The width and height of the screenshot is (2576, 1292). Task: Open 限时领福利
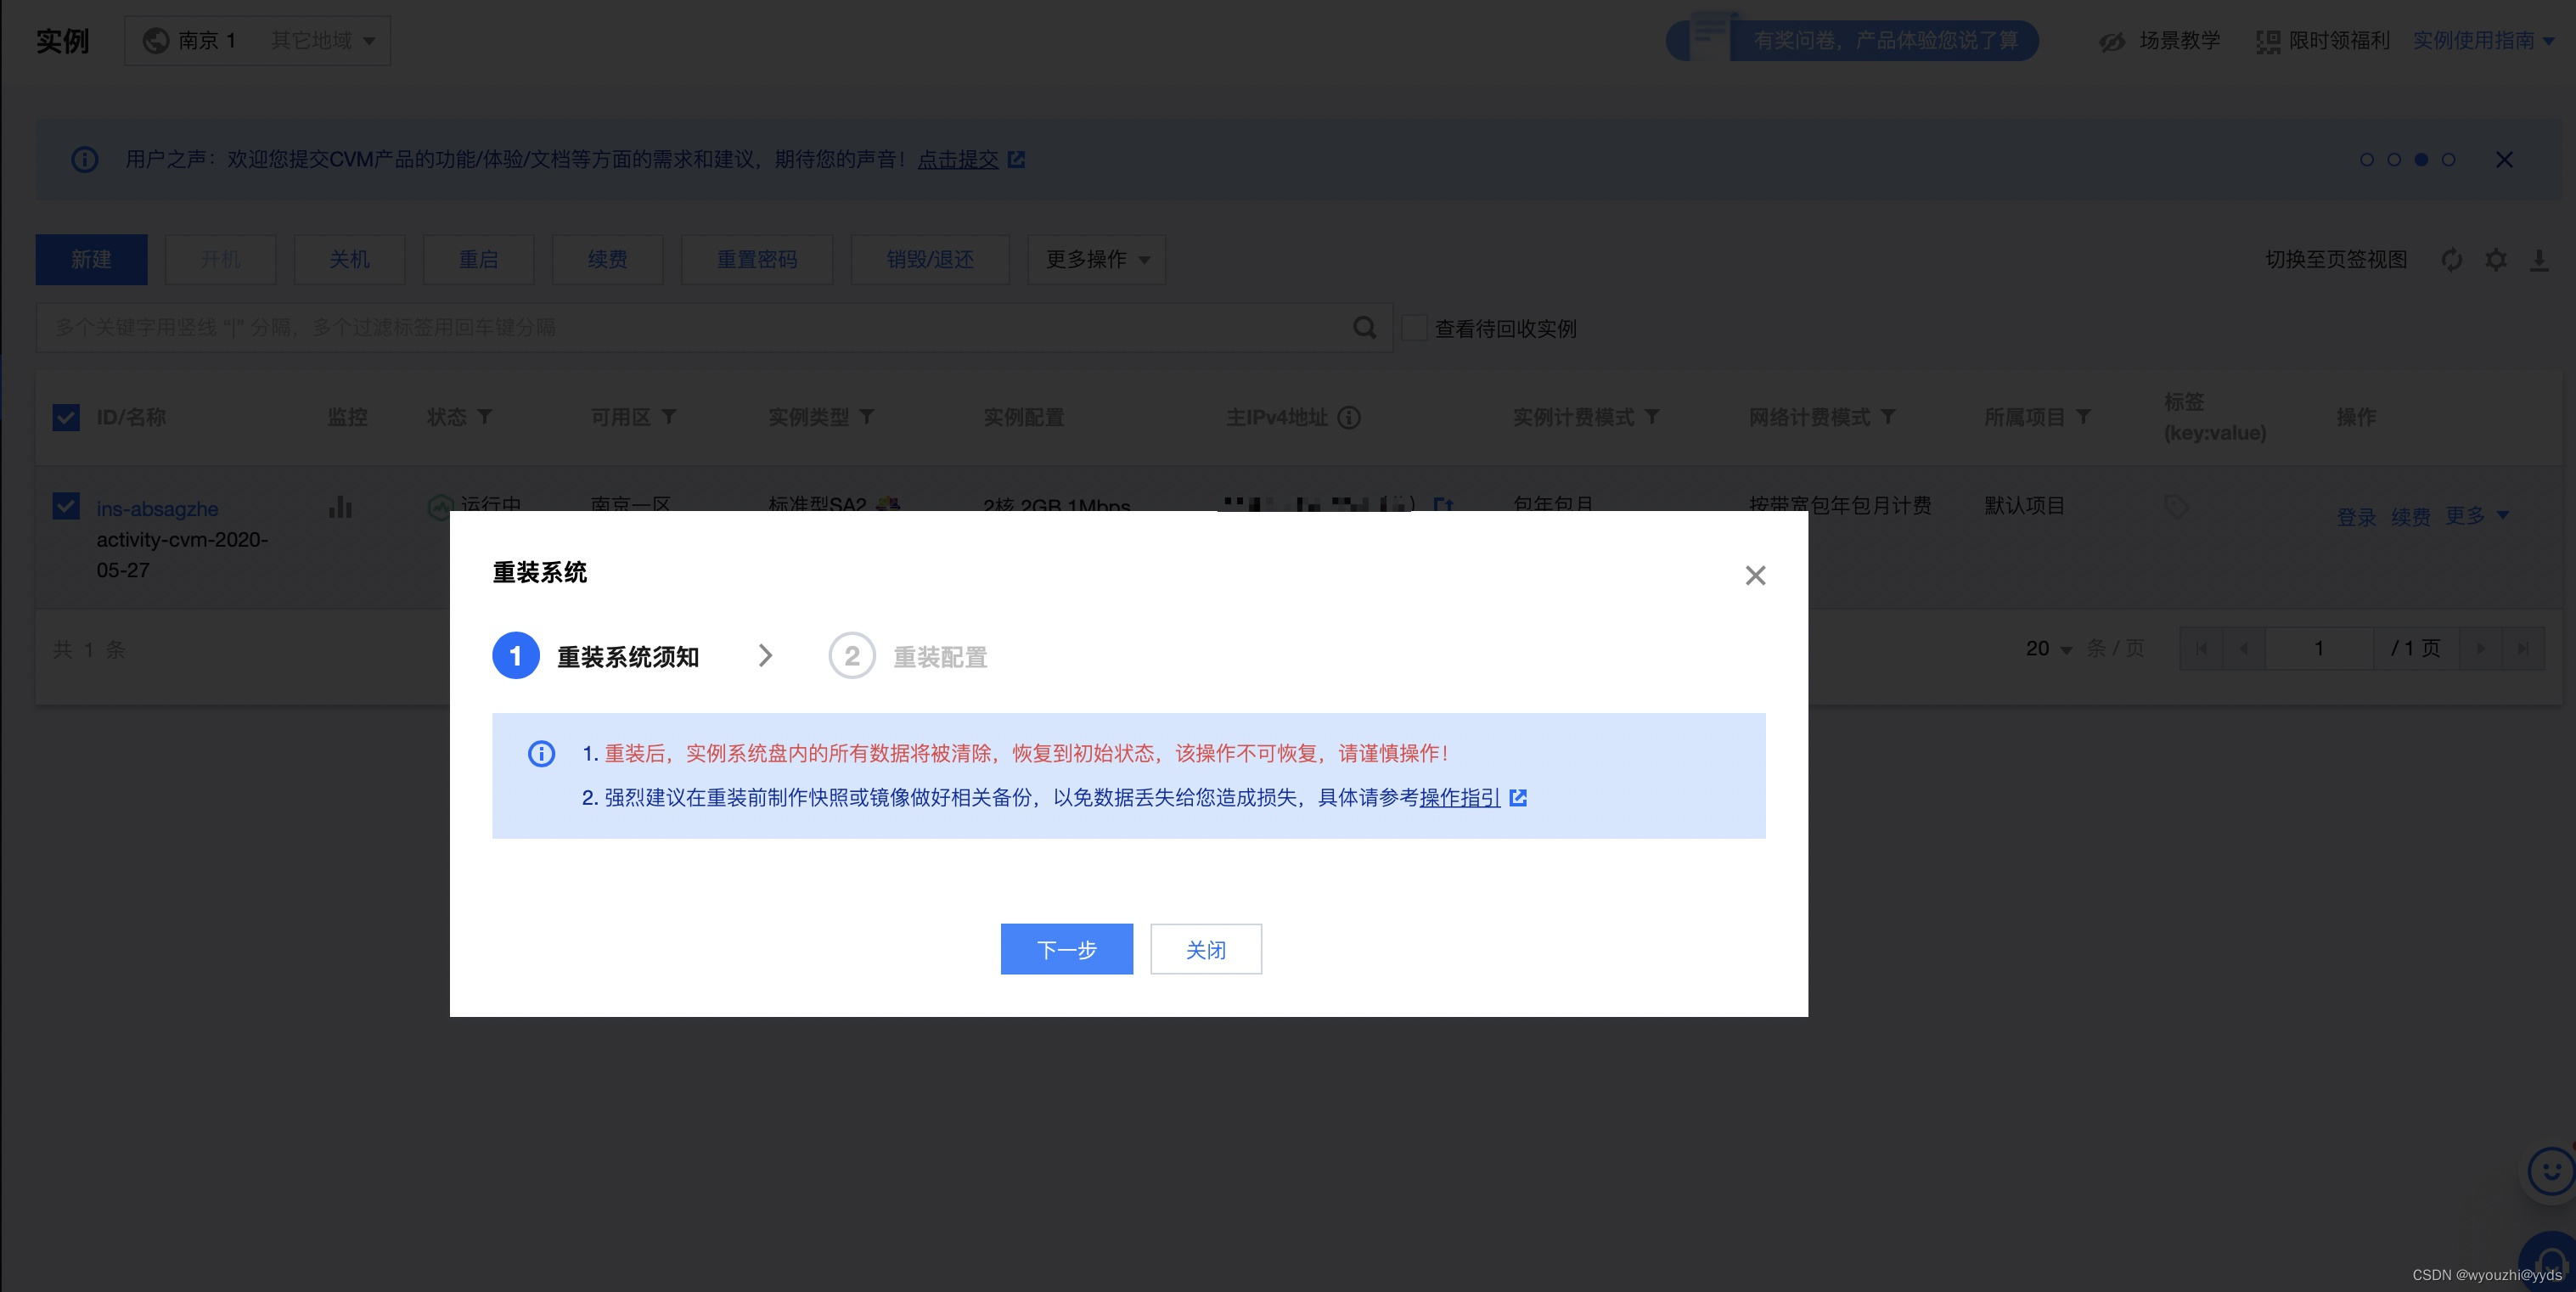click(x=2322, y=40)
